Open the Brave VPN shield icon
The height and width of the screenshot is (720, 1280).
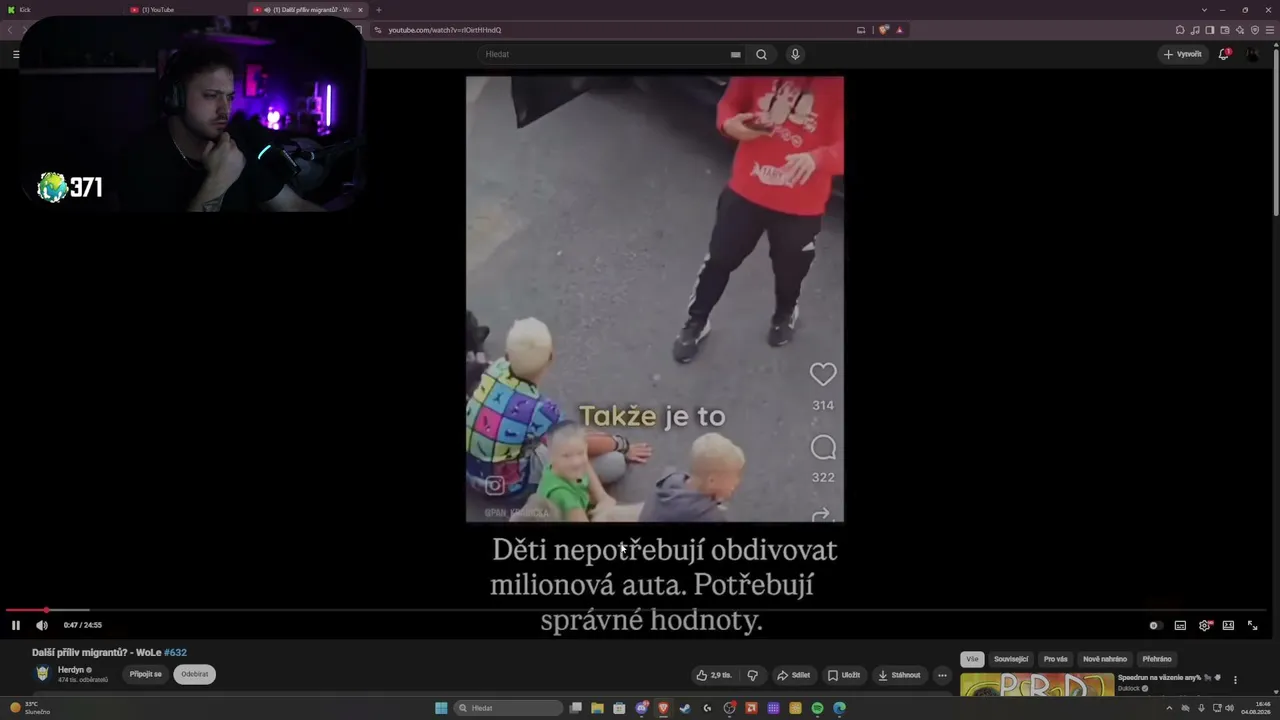1255,30
